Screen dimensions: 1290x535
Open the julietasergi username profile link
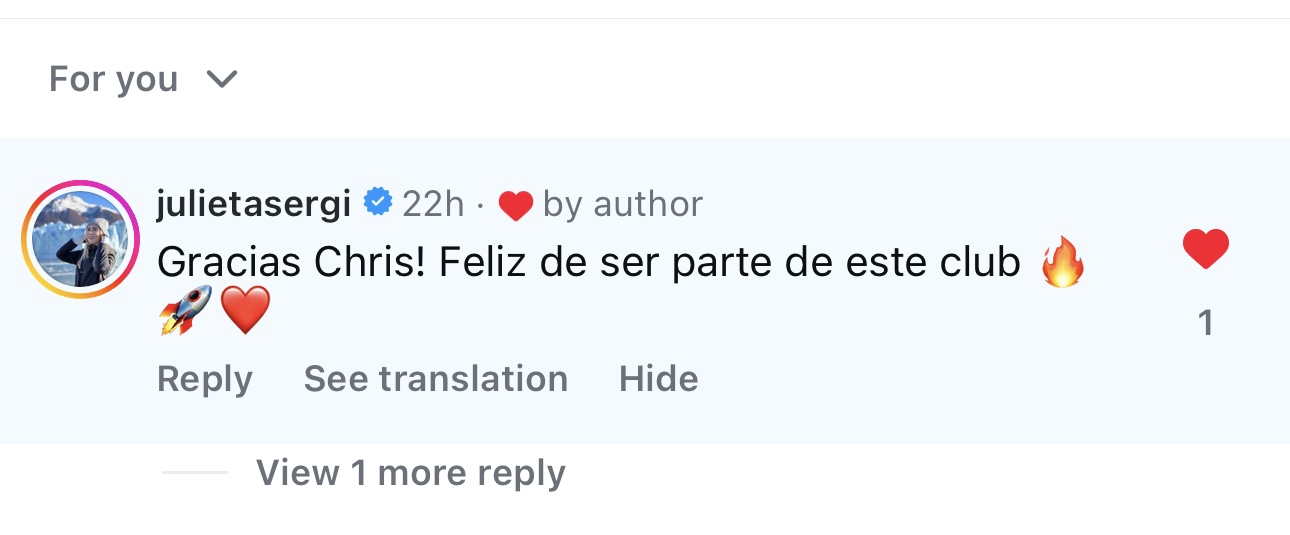tap(254, 204)
